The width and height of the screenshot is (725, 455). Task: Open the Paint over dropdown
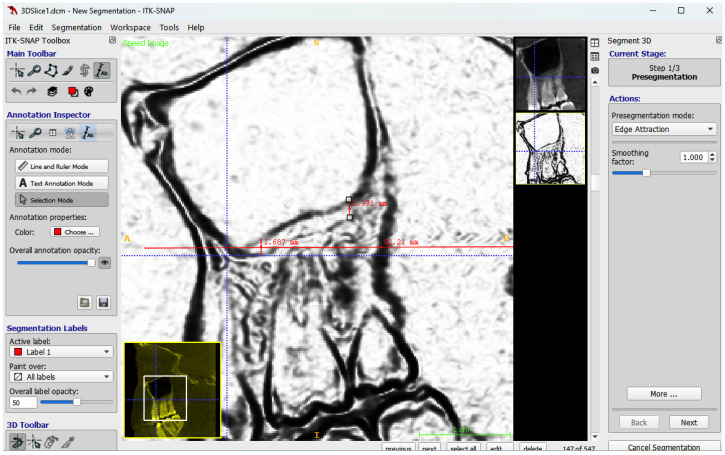point(61,377)
